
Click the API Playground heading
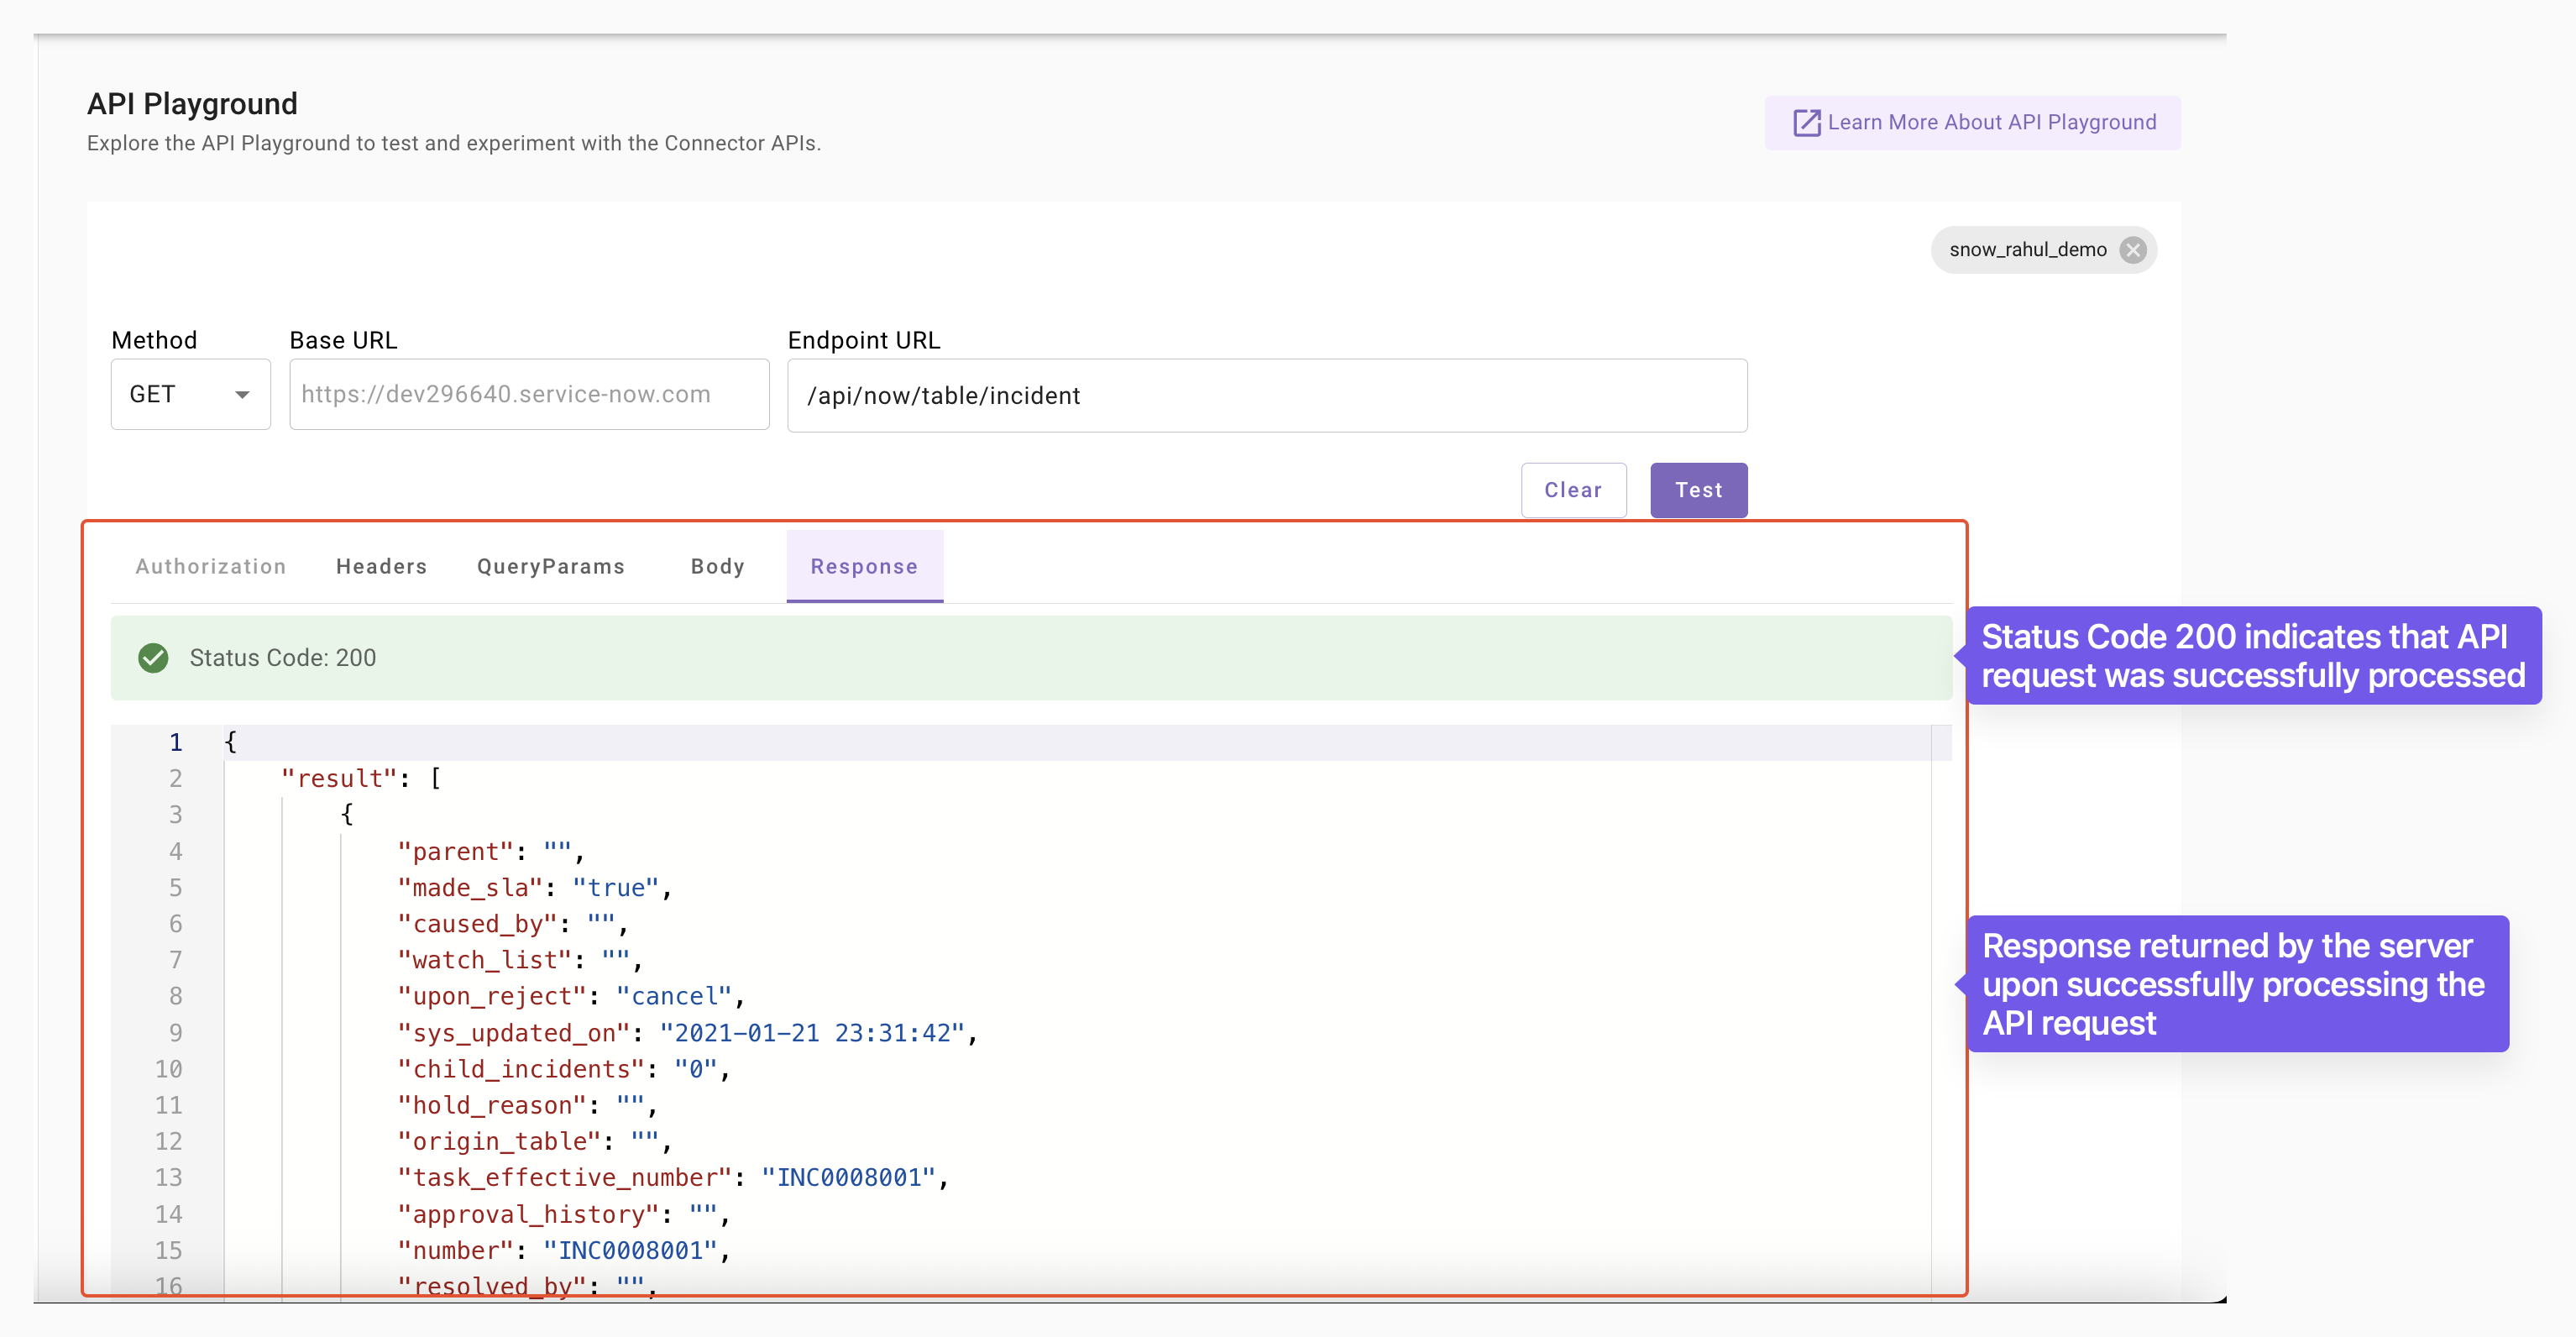[x=192, y=103]
